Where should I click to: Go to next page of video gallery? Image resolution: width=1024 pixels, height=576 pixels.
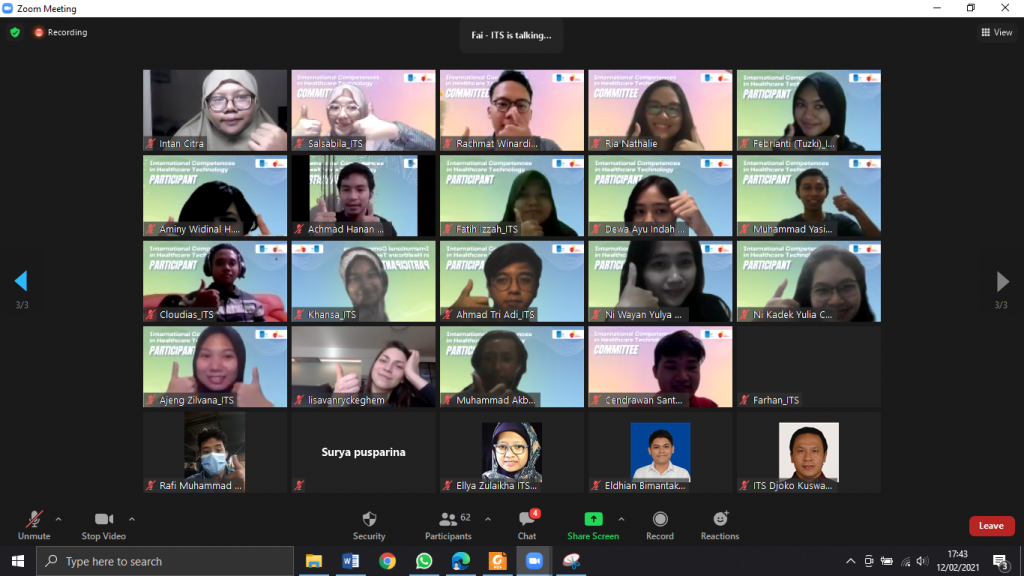[x=1003, y=281]
